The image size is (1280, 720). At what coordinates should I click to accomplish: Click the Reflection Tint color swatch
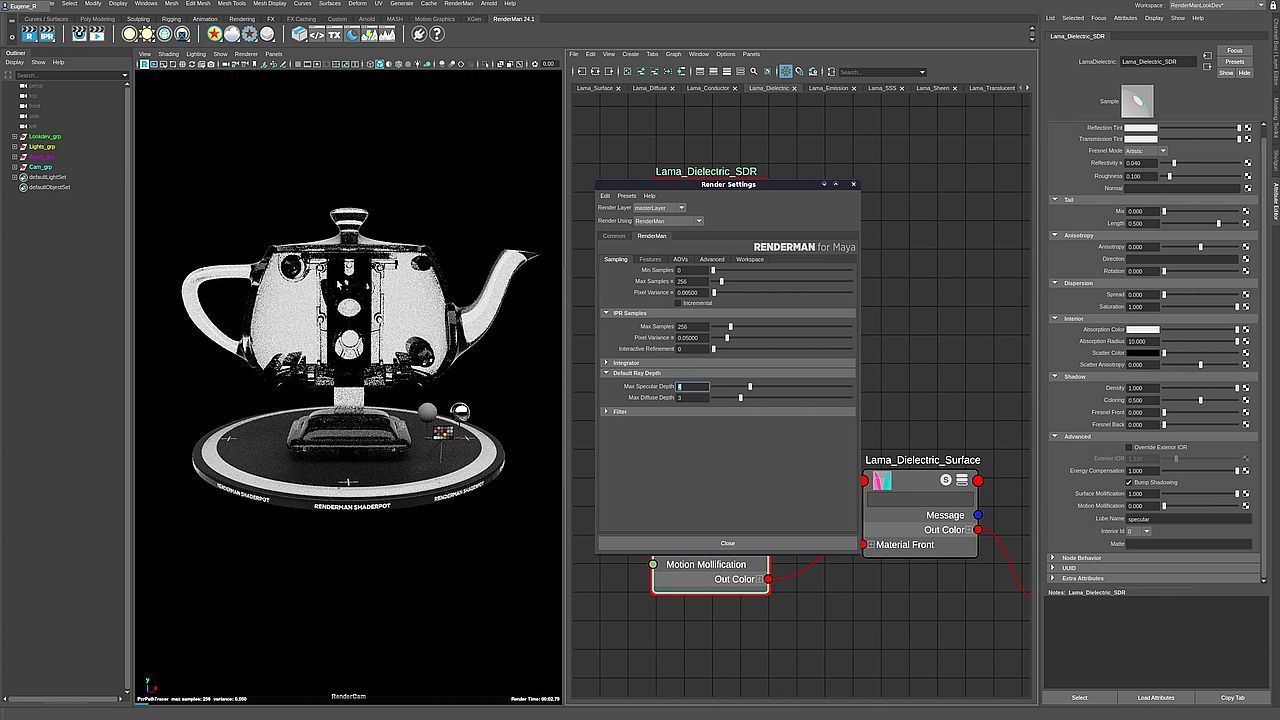(1142, 128)
